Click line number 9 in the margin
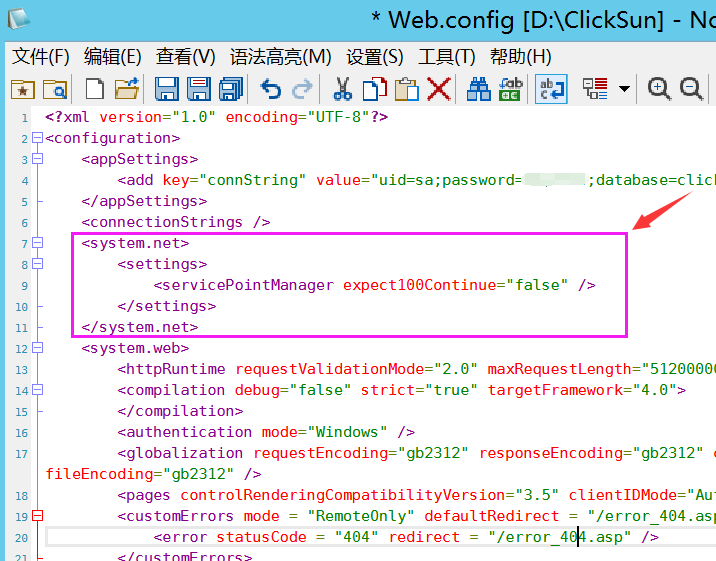This screenshot has width=716, height=561. click(25, 286)
